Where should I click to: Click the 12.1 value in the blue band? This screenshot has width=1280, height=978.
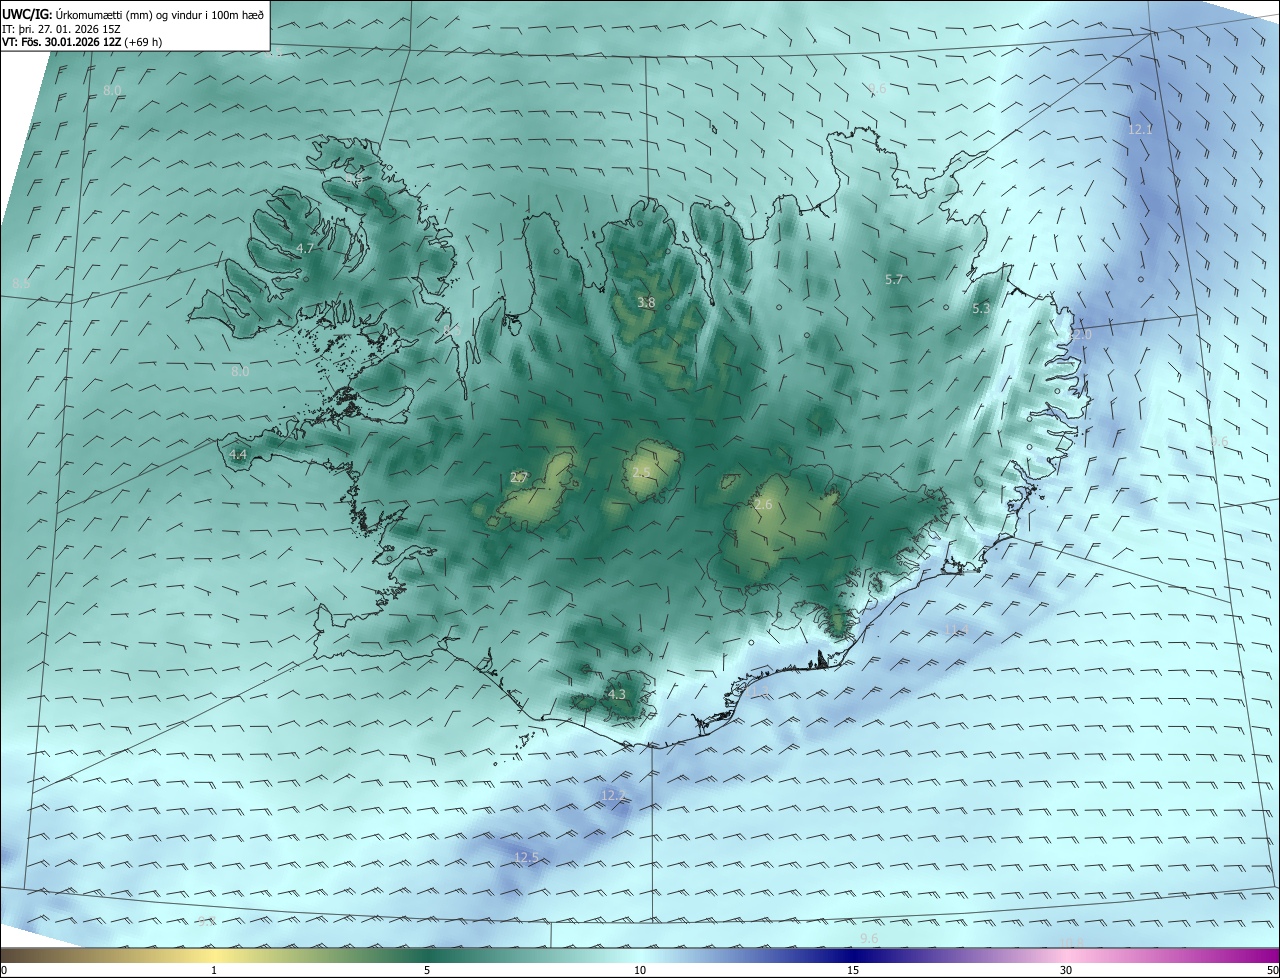[1140, 130]
